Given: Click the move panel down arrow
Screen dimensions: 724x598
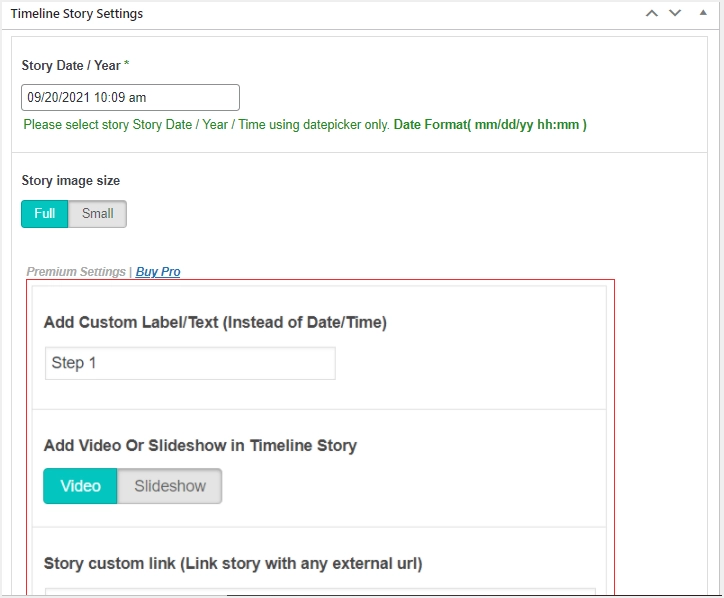Looking at the screenshot, I should (675, 13).
